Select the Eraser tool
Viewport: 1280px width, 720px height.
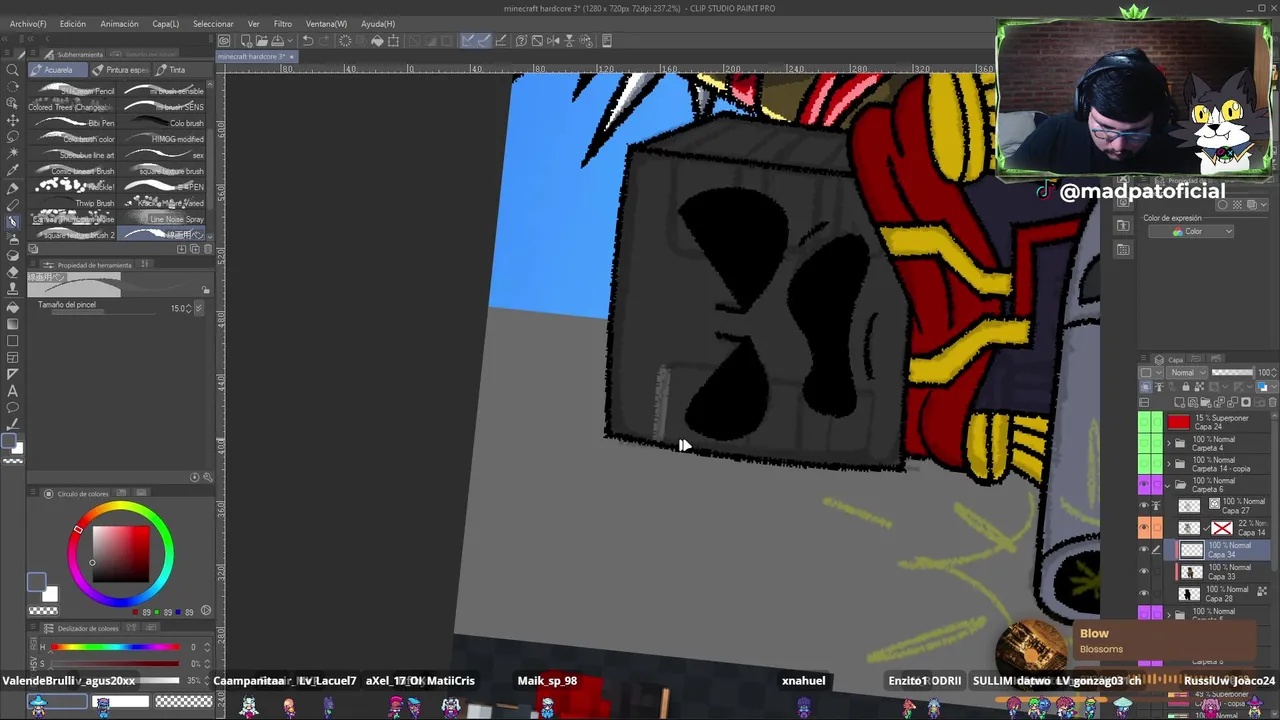pyautogui.click(x=12, y=273)
